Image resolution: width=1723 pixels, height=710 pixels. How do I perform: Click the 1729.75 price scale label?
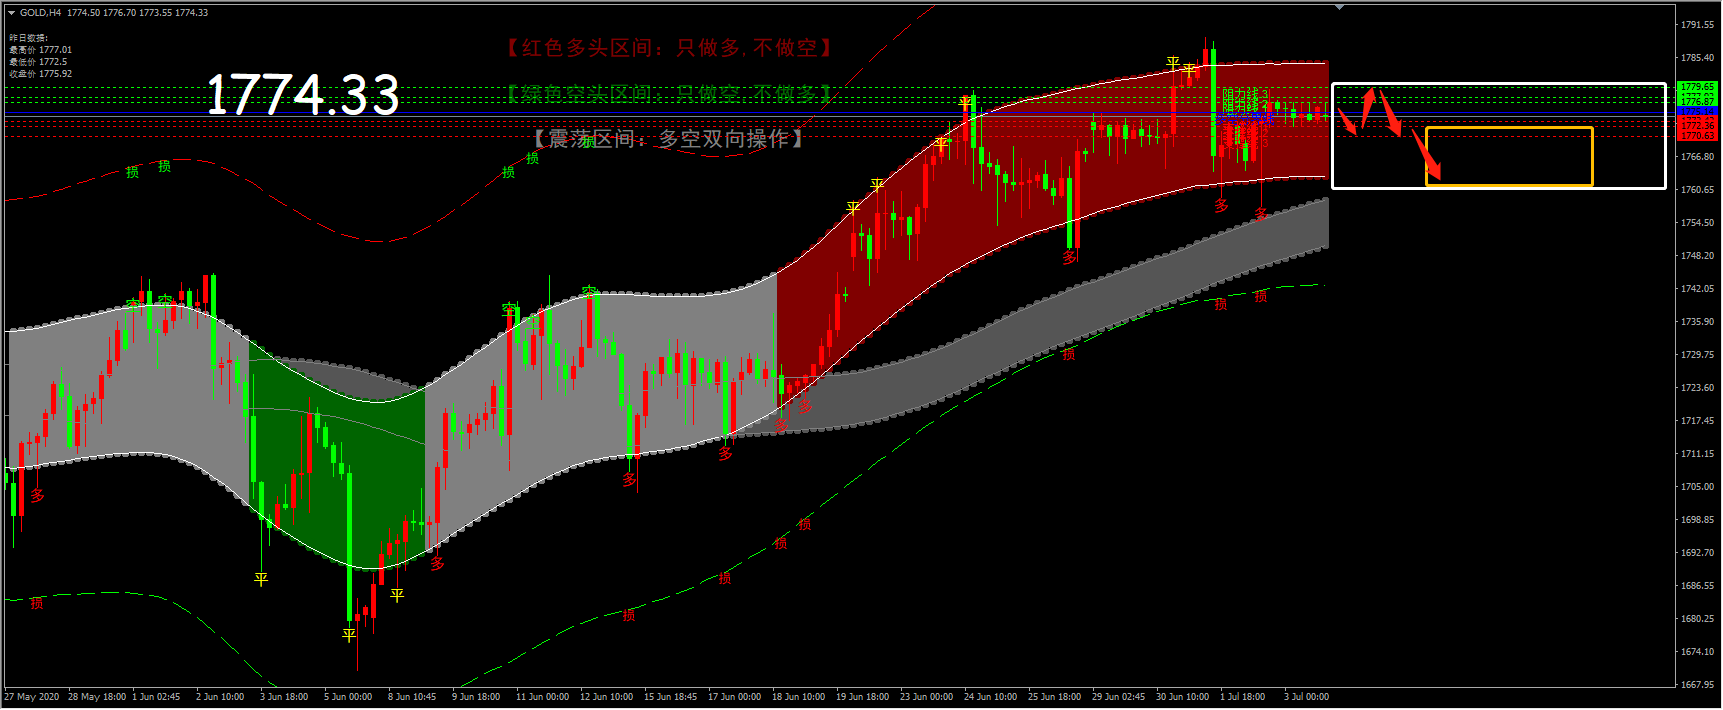[1698, 355]
